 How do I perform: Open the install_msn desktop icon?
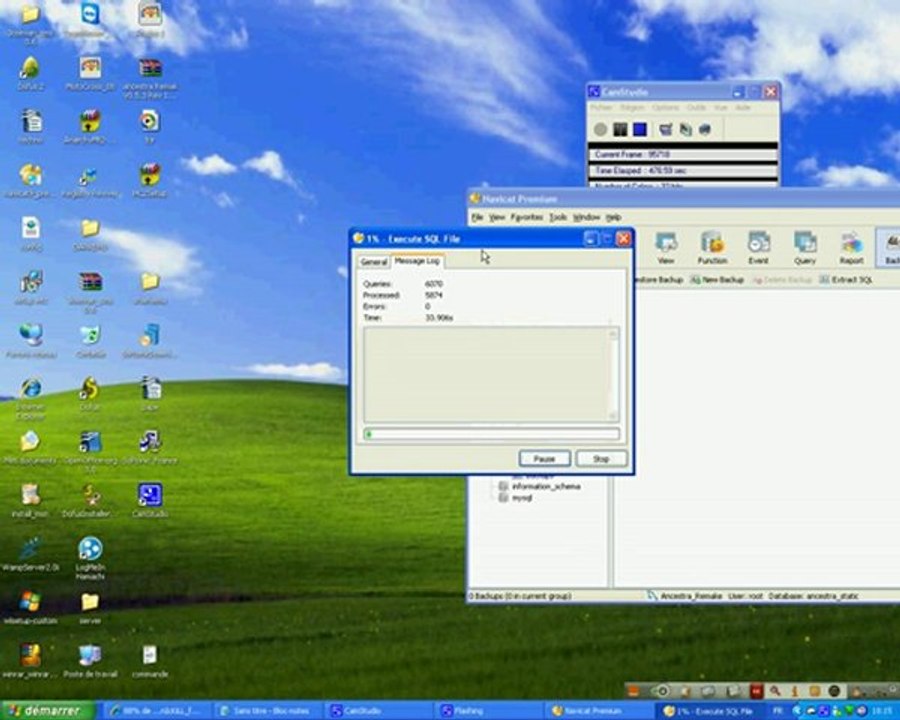point(30,501)
